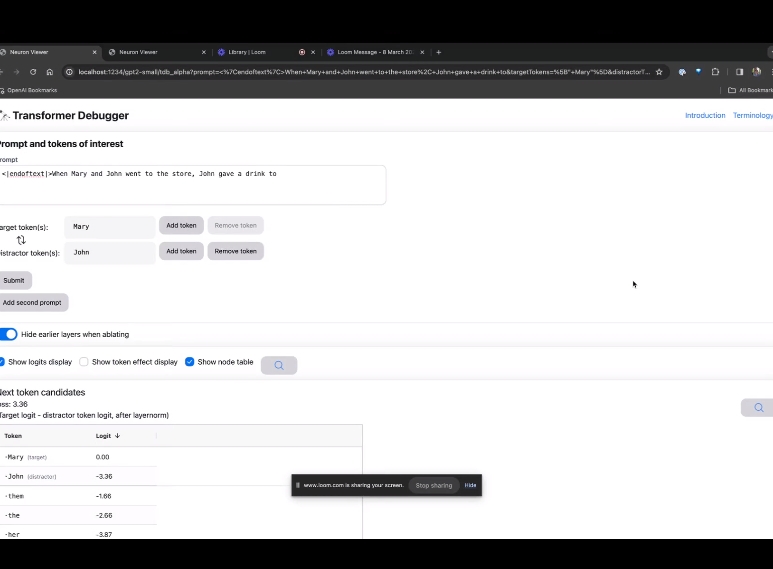Select the 'the' token row

pos(78,515)
